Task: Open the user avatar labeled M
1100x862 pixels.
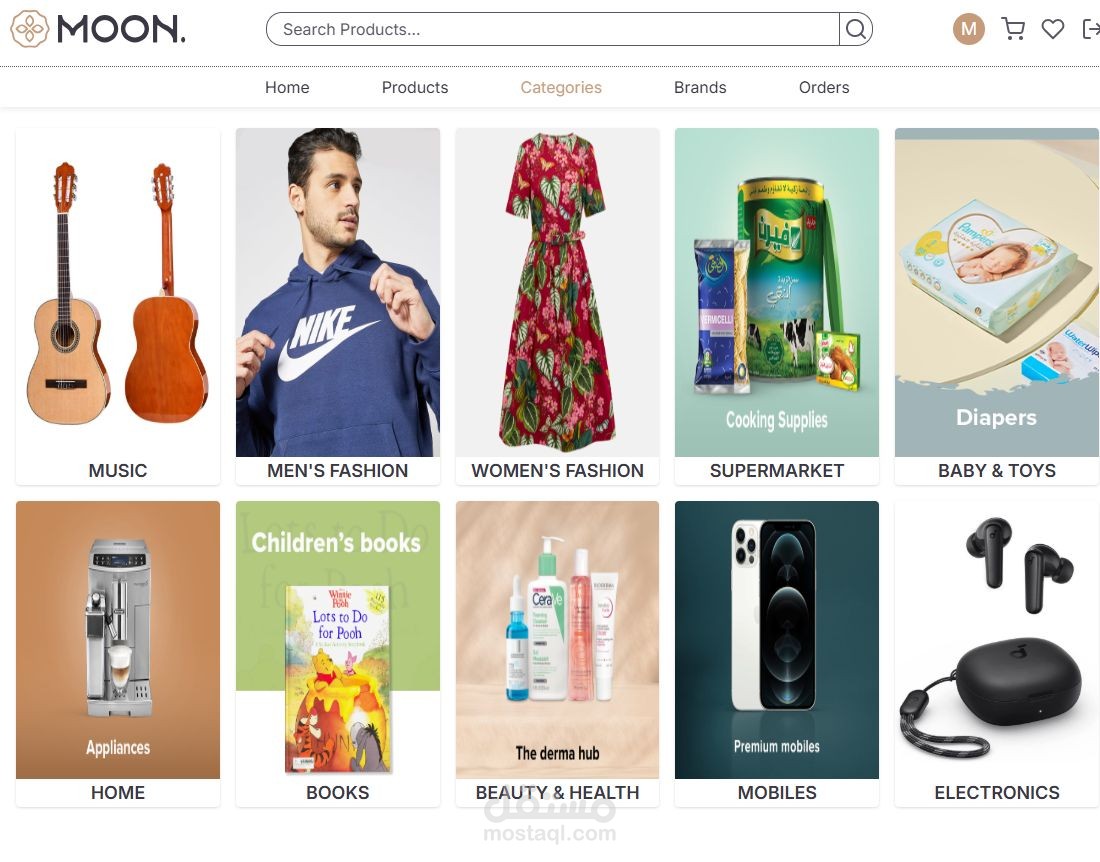Action: (x=969, y=29)
